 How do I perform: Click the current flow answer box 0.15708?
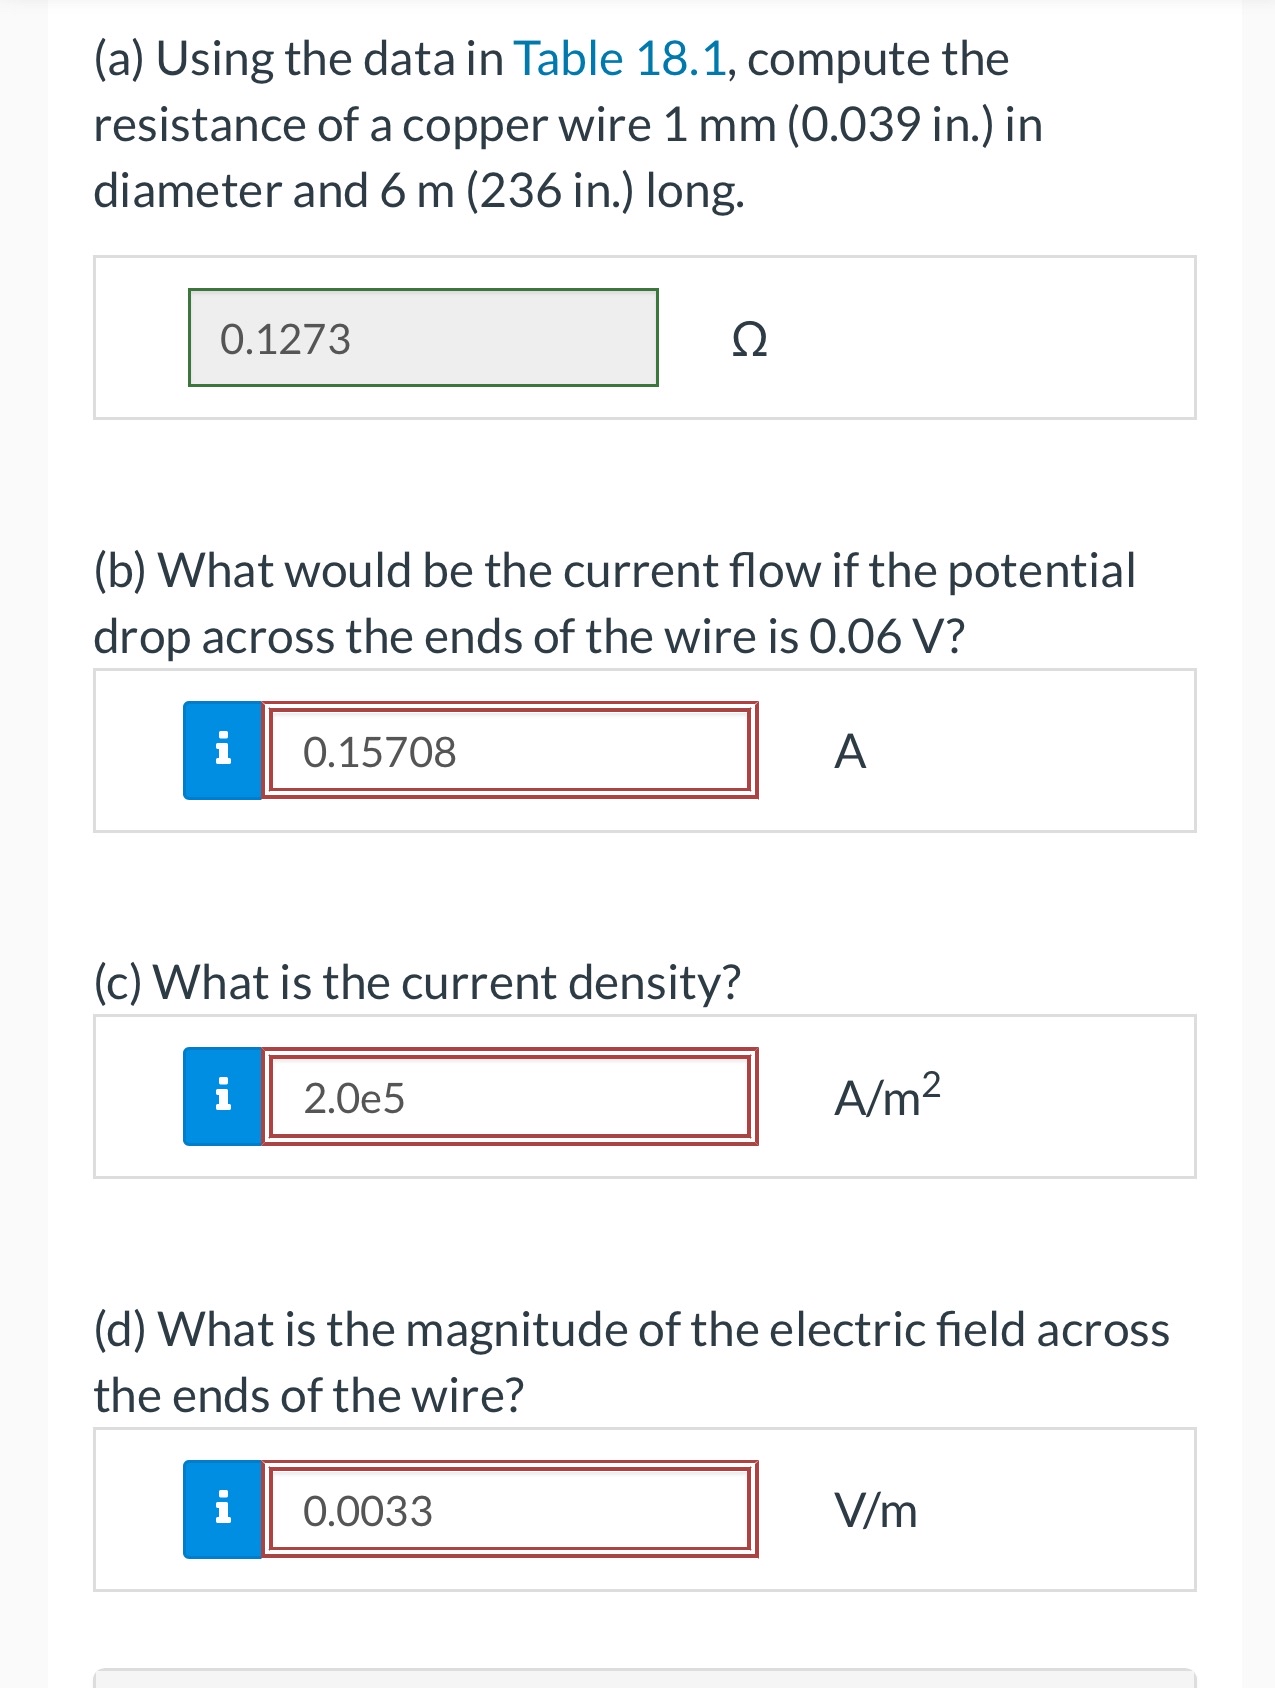pos(510,751)
